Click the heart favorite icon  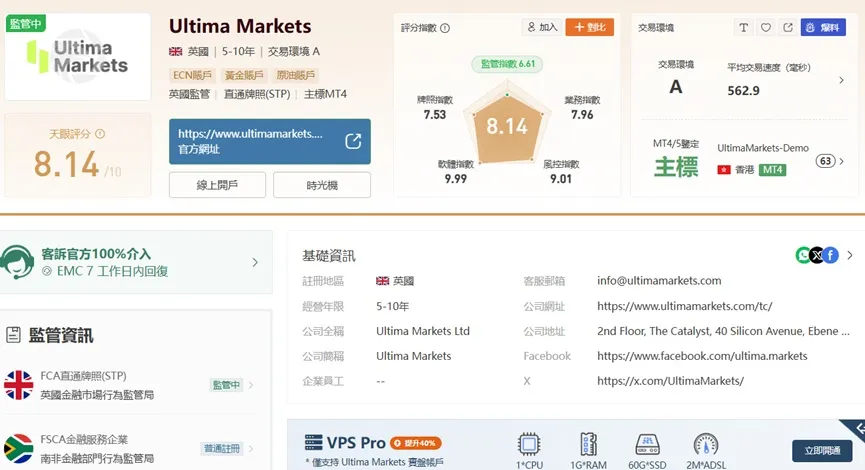click(x=766, y=28)
